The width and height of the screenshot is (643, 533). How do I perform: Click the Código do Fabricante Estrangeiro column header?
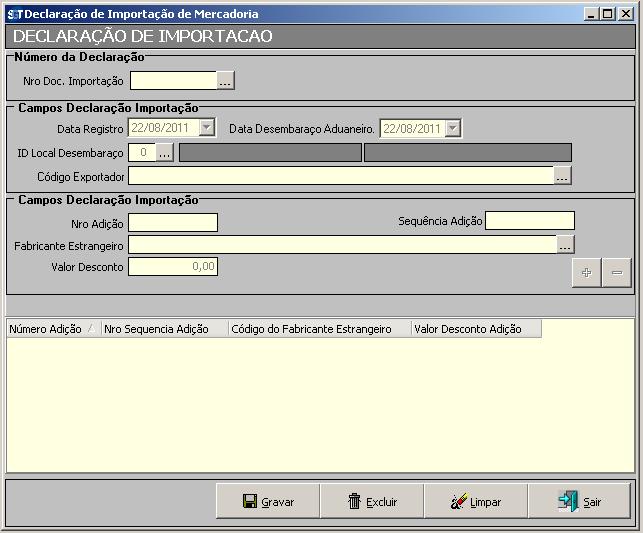319,329
